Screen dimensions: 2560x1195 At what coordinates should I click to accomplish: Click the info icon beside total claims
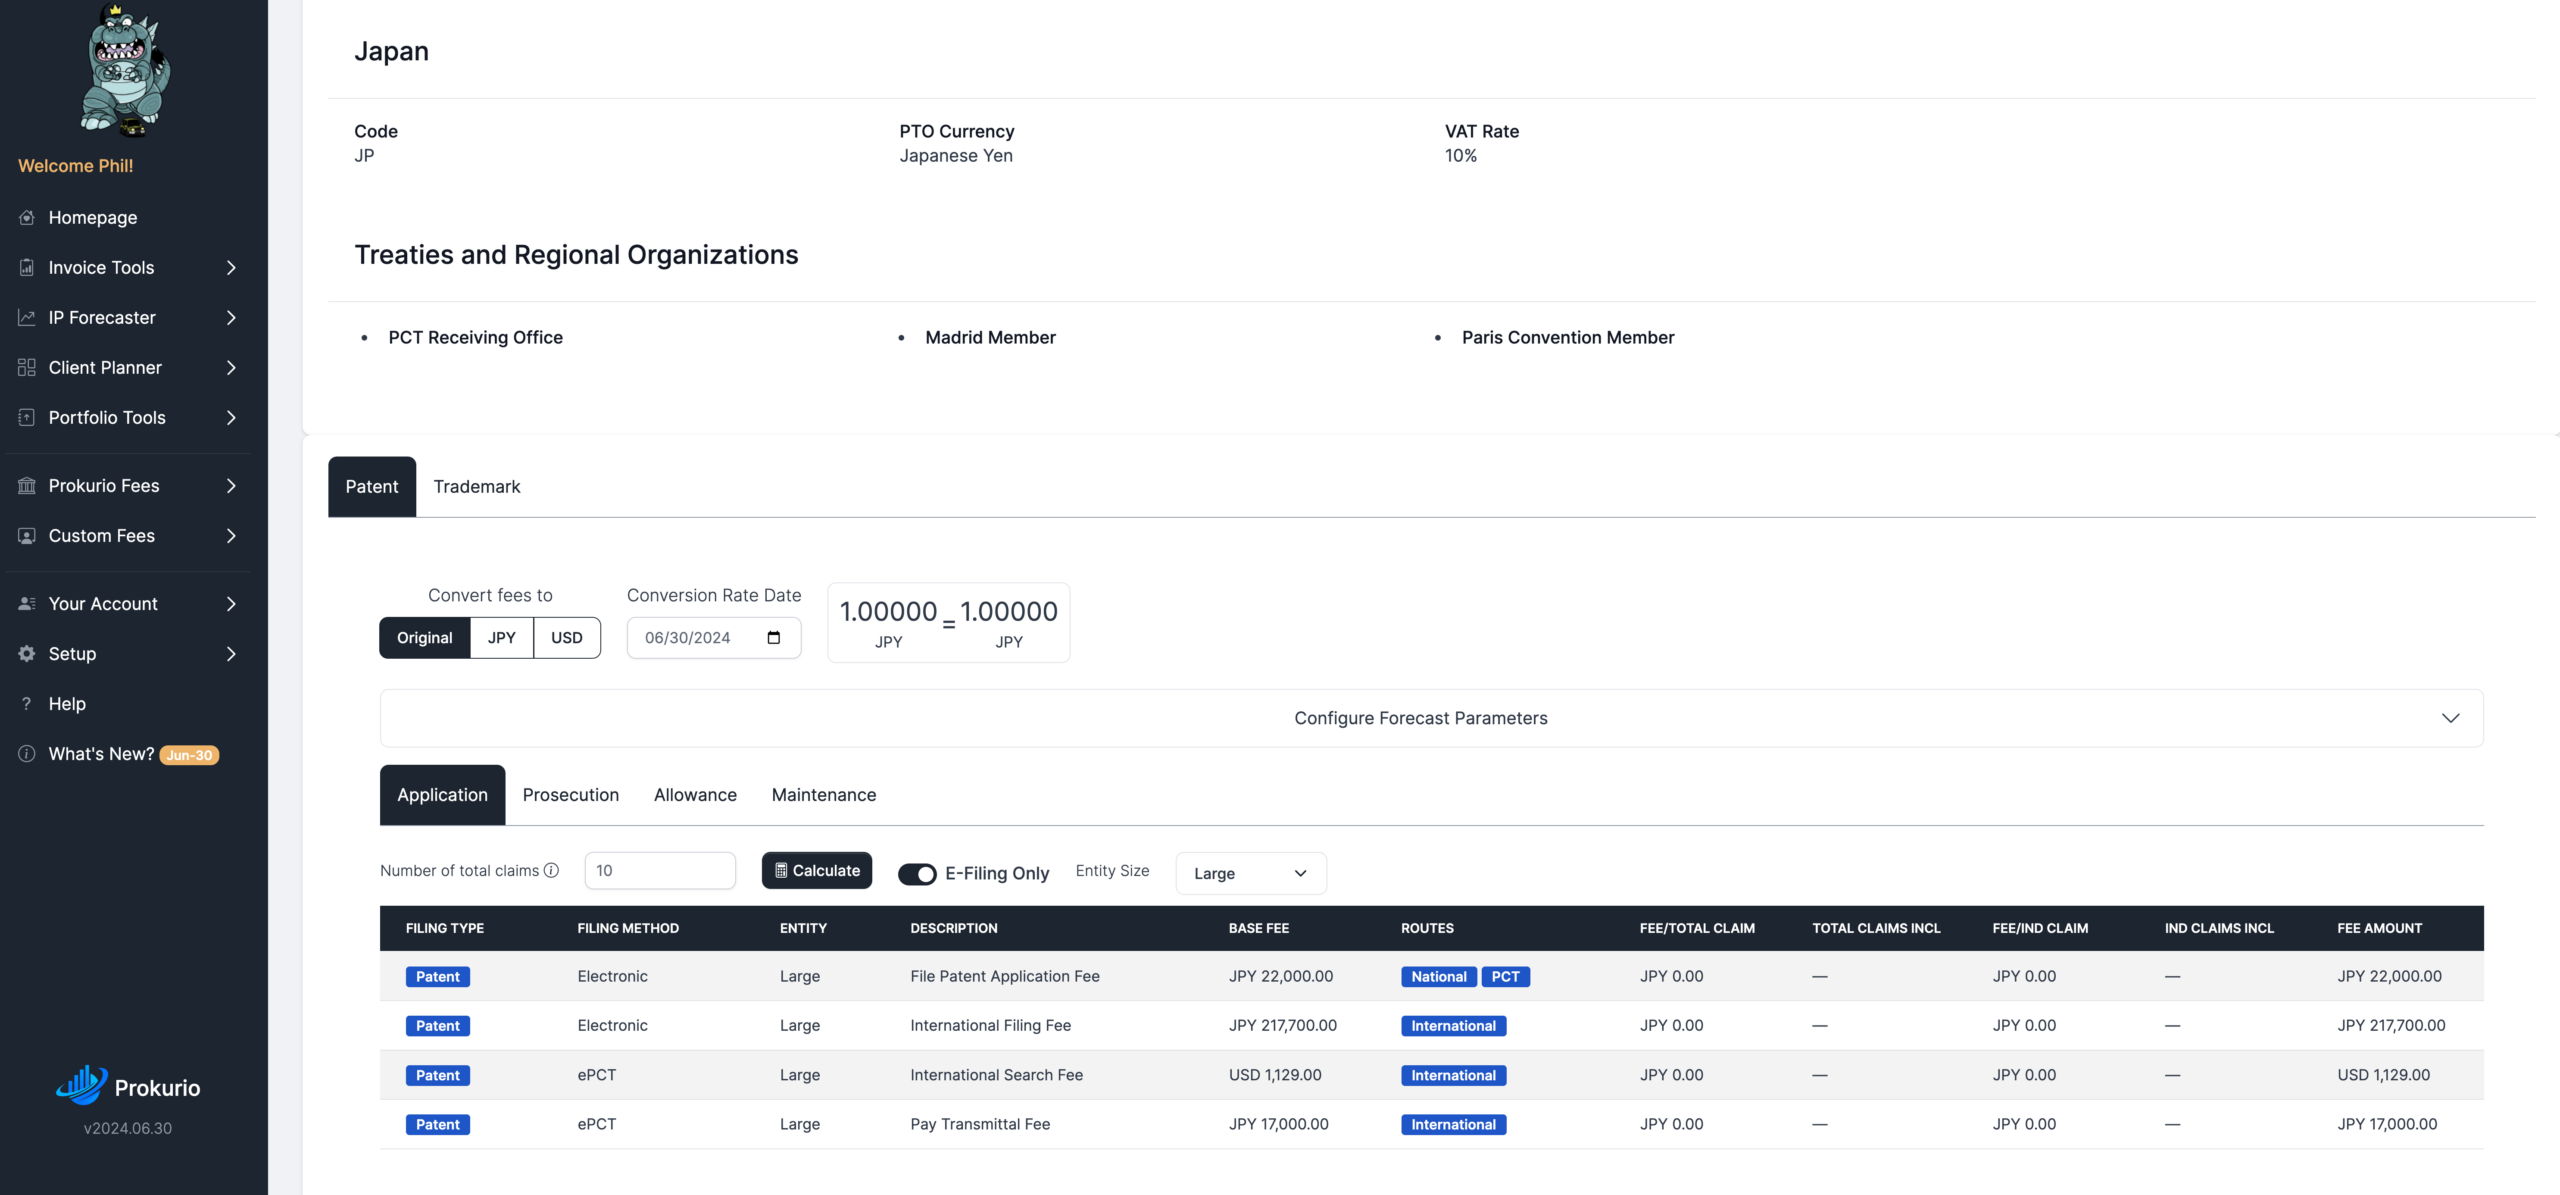[551, 870]
